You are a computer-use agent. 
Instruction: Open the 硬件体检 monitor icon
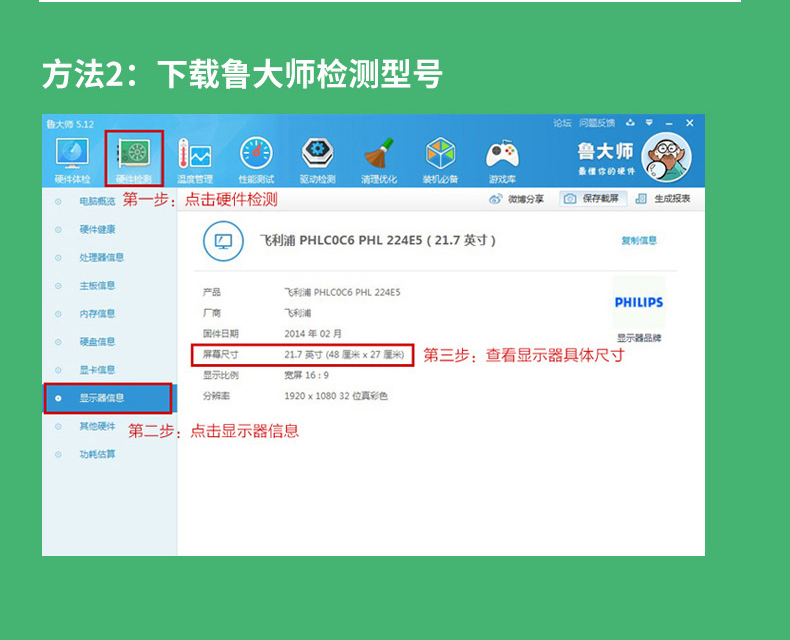coord(72,153)
